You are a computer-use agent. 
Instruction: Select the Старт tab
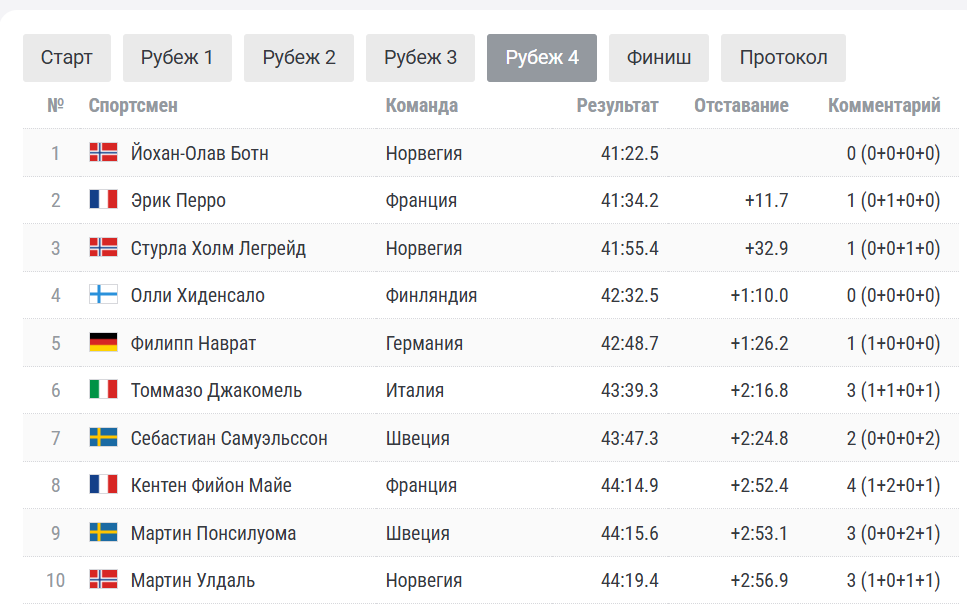[x=66, y=58]
